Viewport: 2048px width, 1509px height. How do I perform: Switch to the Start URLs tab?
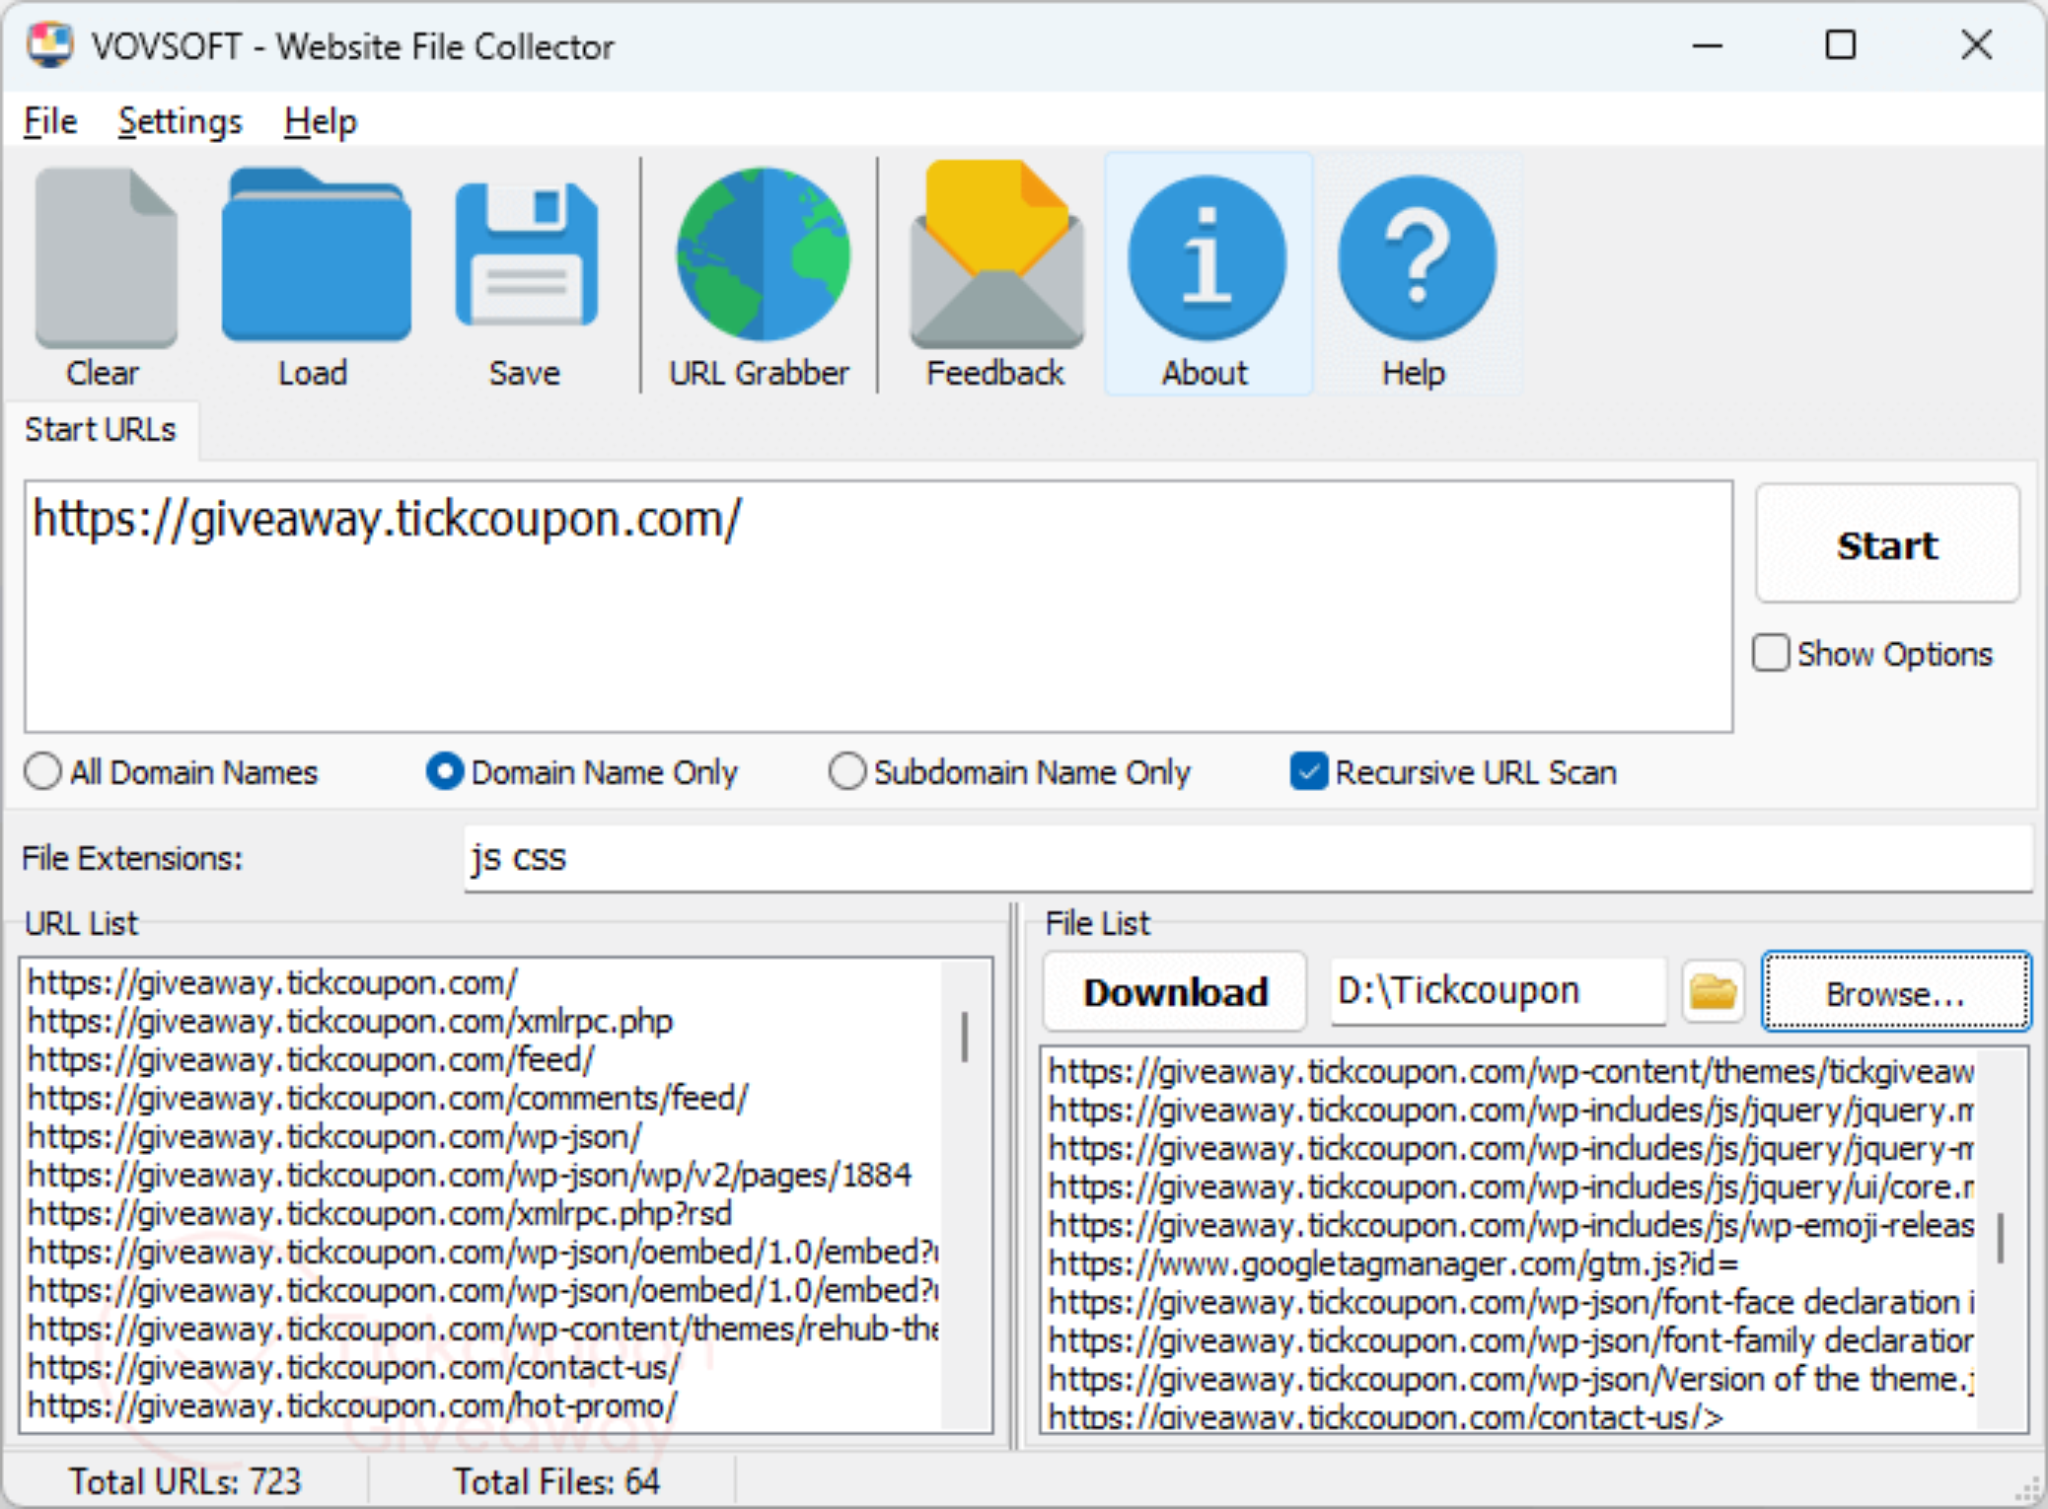click(x=100, y=430)
